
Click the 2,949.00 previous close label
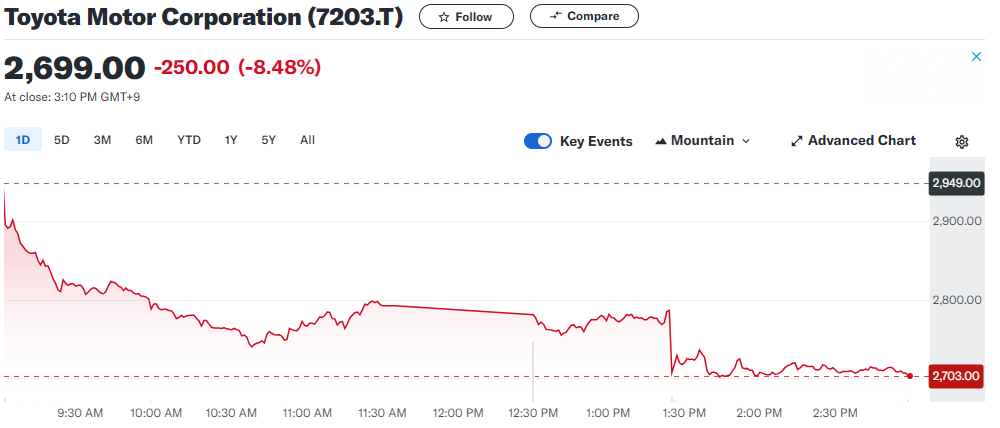(x=955, y=184)
